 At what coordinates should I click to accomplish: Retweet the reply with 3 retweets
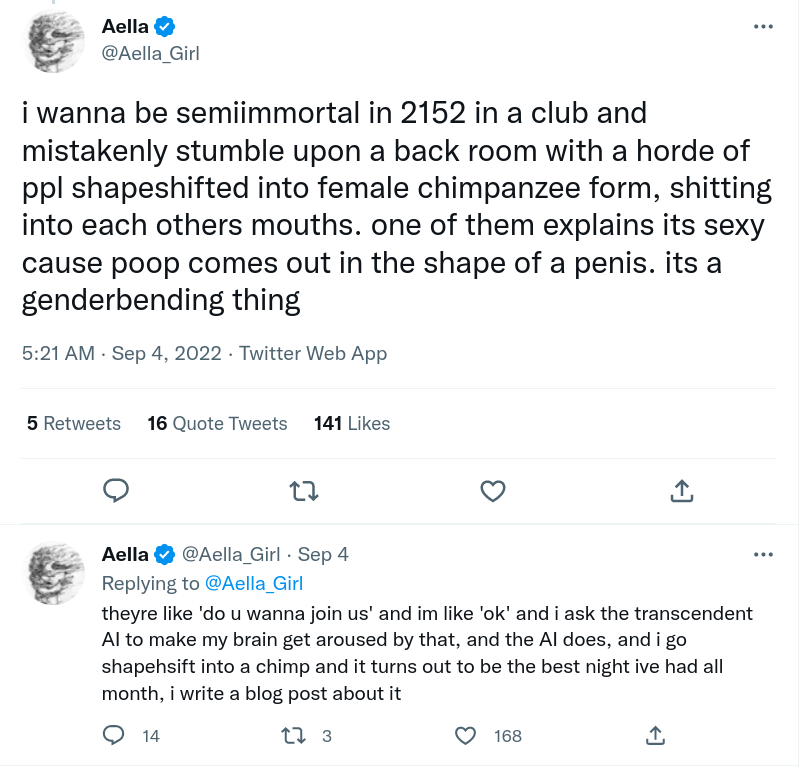pyautogui.click(x=294, y=736)
